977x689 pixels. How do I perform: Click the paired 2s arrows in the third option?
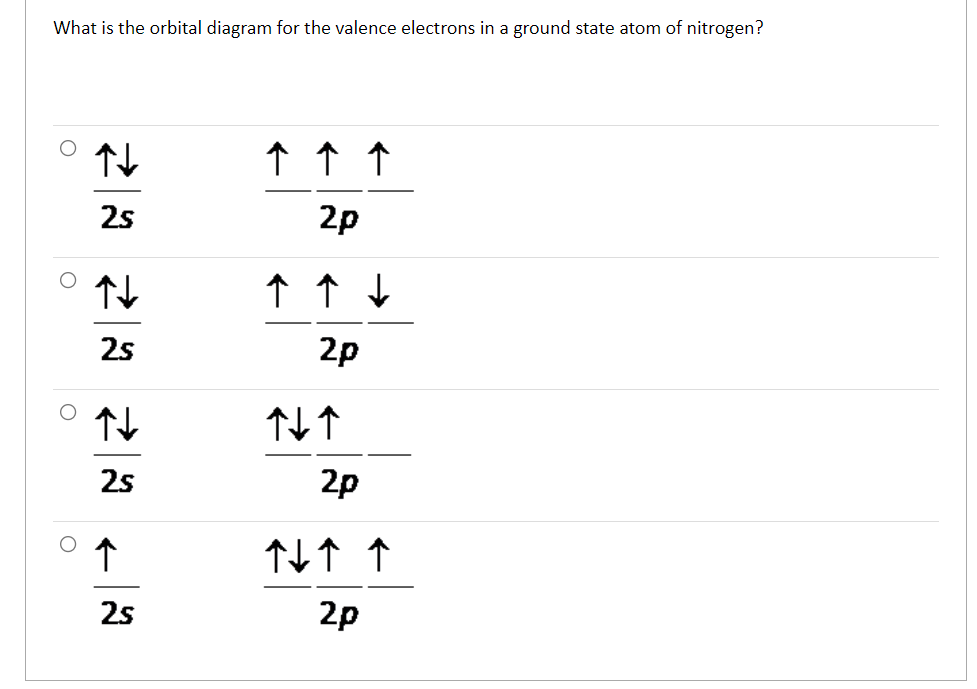point(118,422)
